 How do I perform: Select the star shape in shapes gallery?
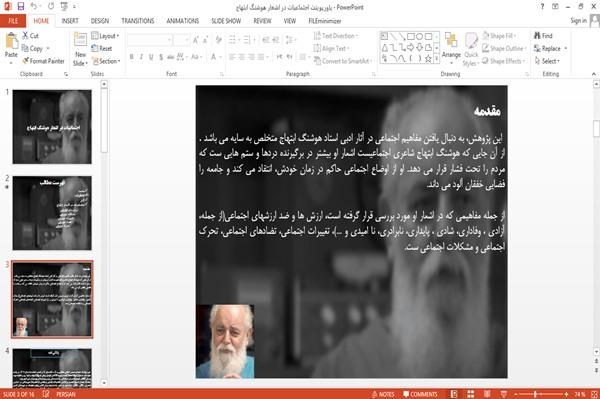(428, 59)
